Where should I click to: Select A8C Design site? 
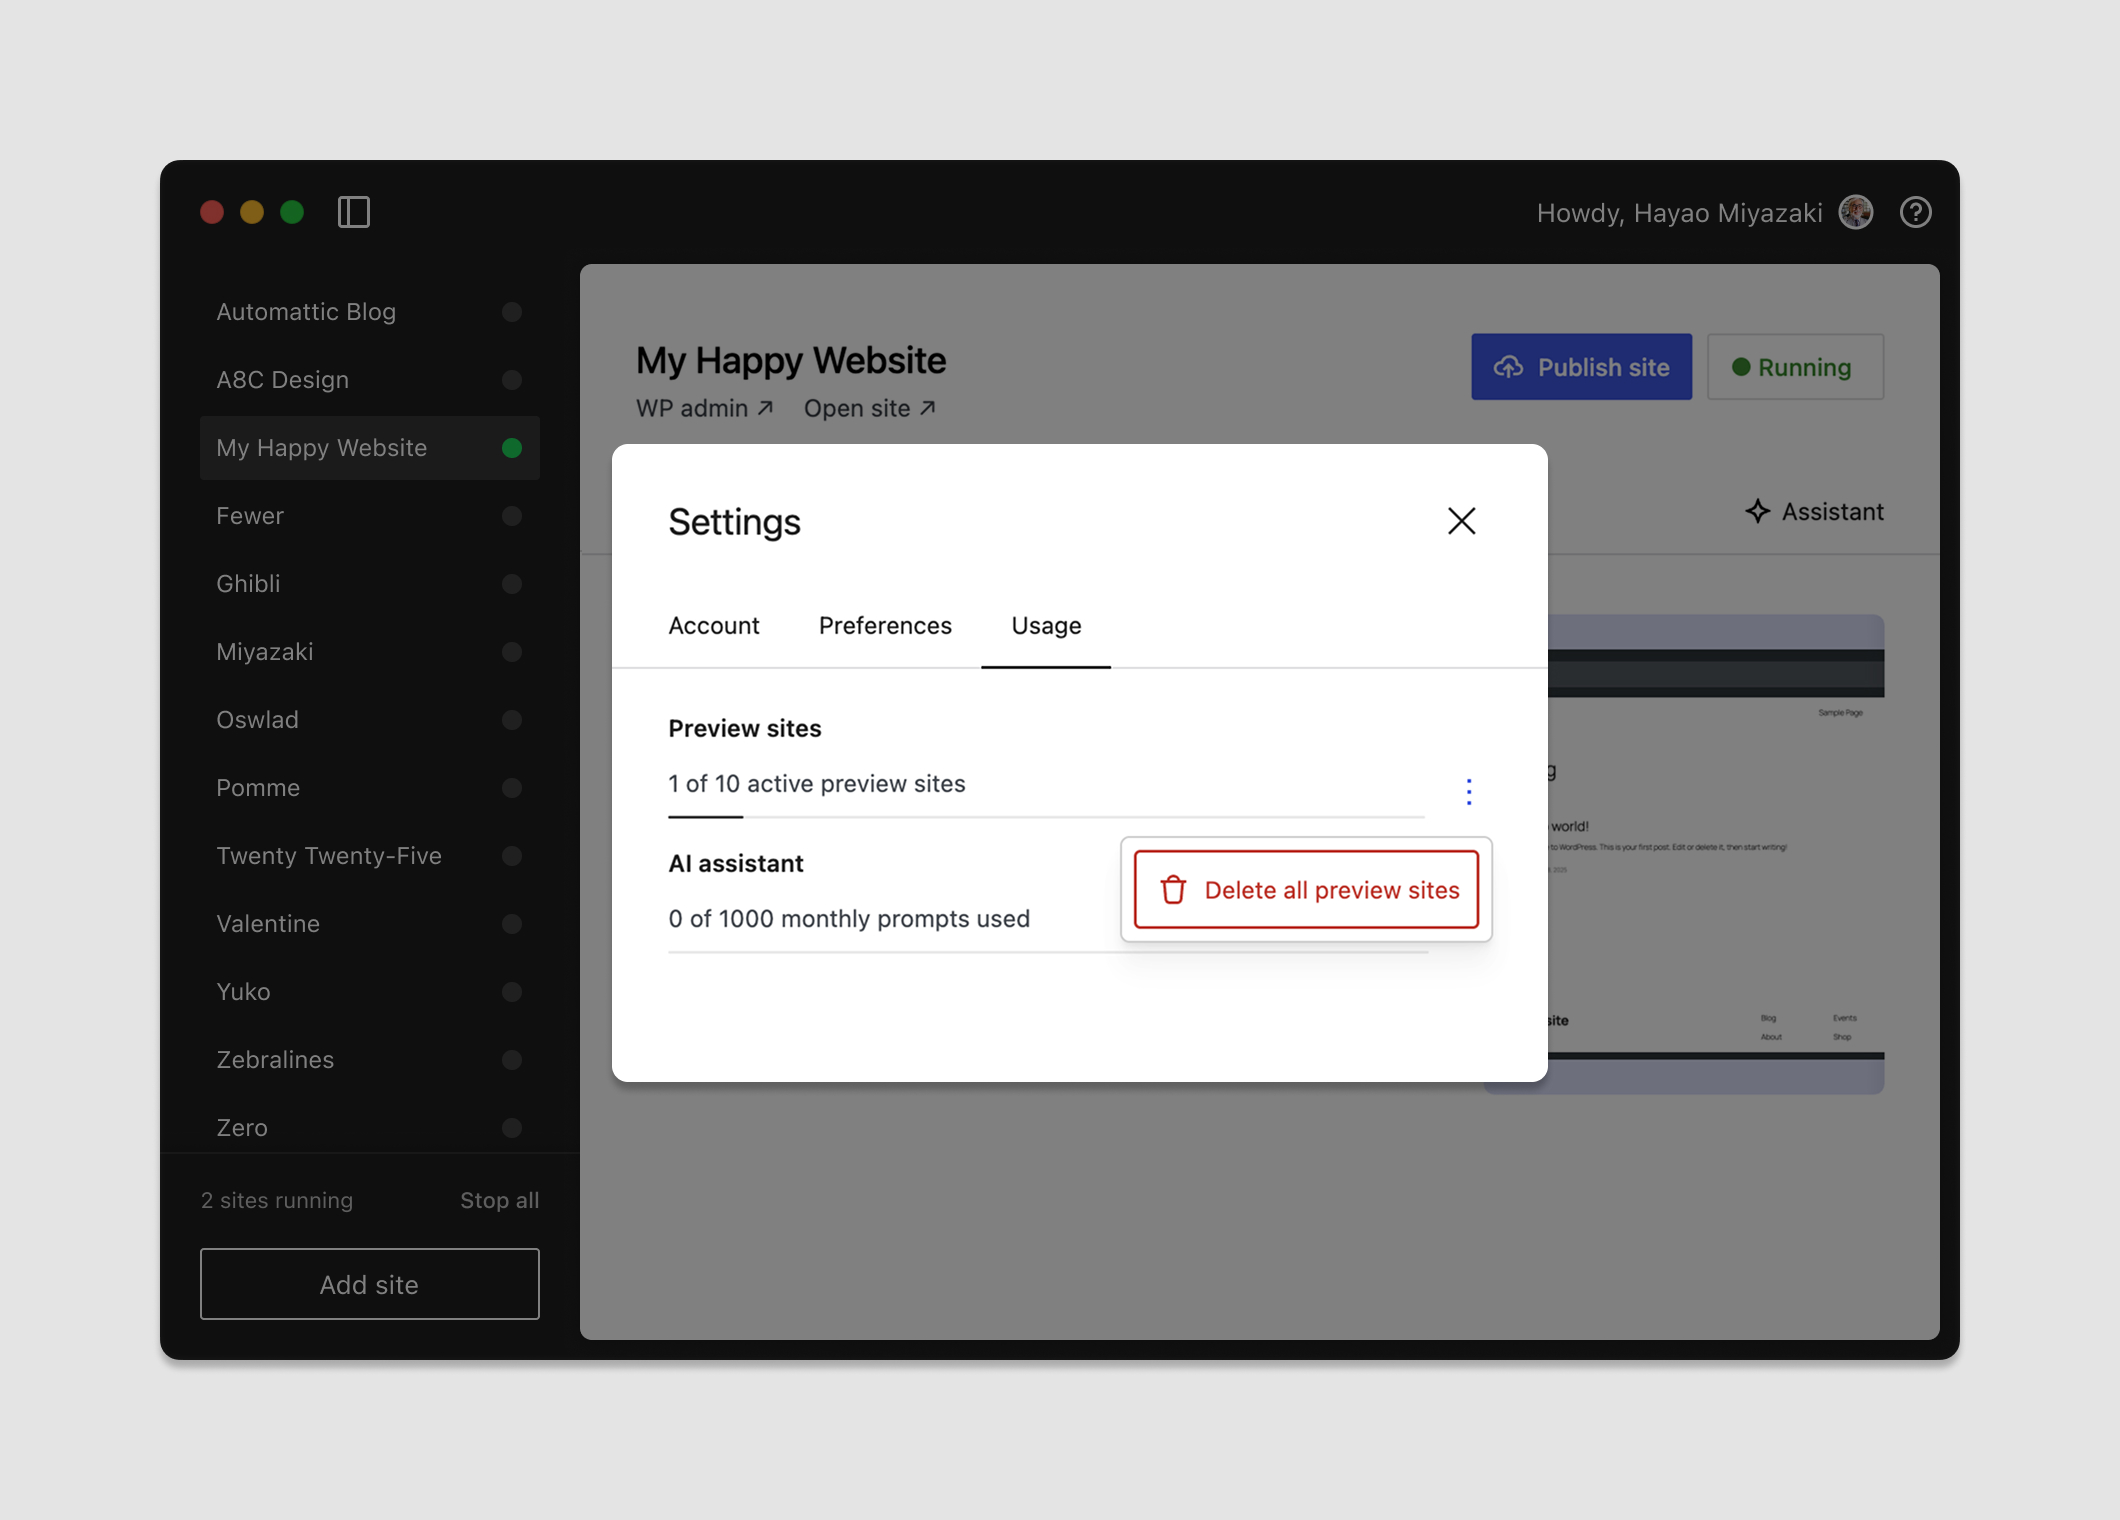pos(370,380)
